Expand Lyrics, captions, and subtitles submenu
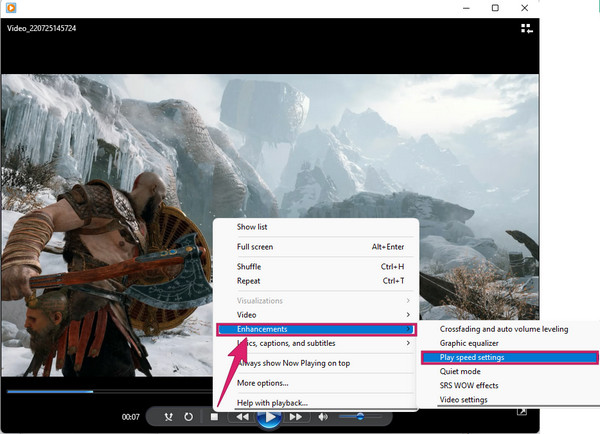Screen dimensions: 600x434 click(316, 343)
